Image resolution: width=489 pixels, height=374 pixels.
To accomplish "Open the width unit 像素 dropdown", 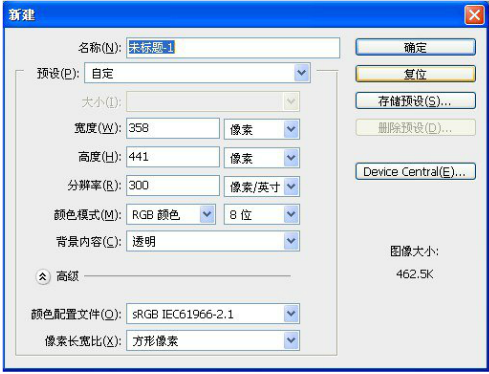I will click(262, 129).
